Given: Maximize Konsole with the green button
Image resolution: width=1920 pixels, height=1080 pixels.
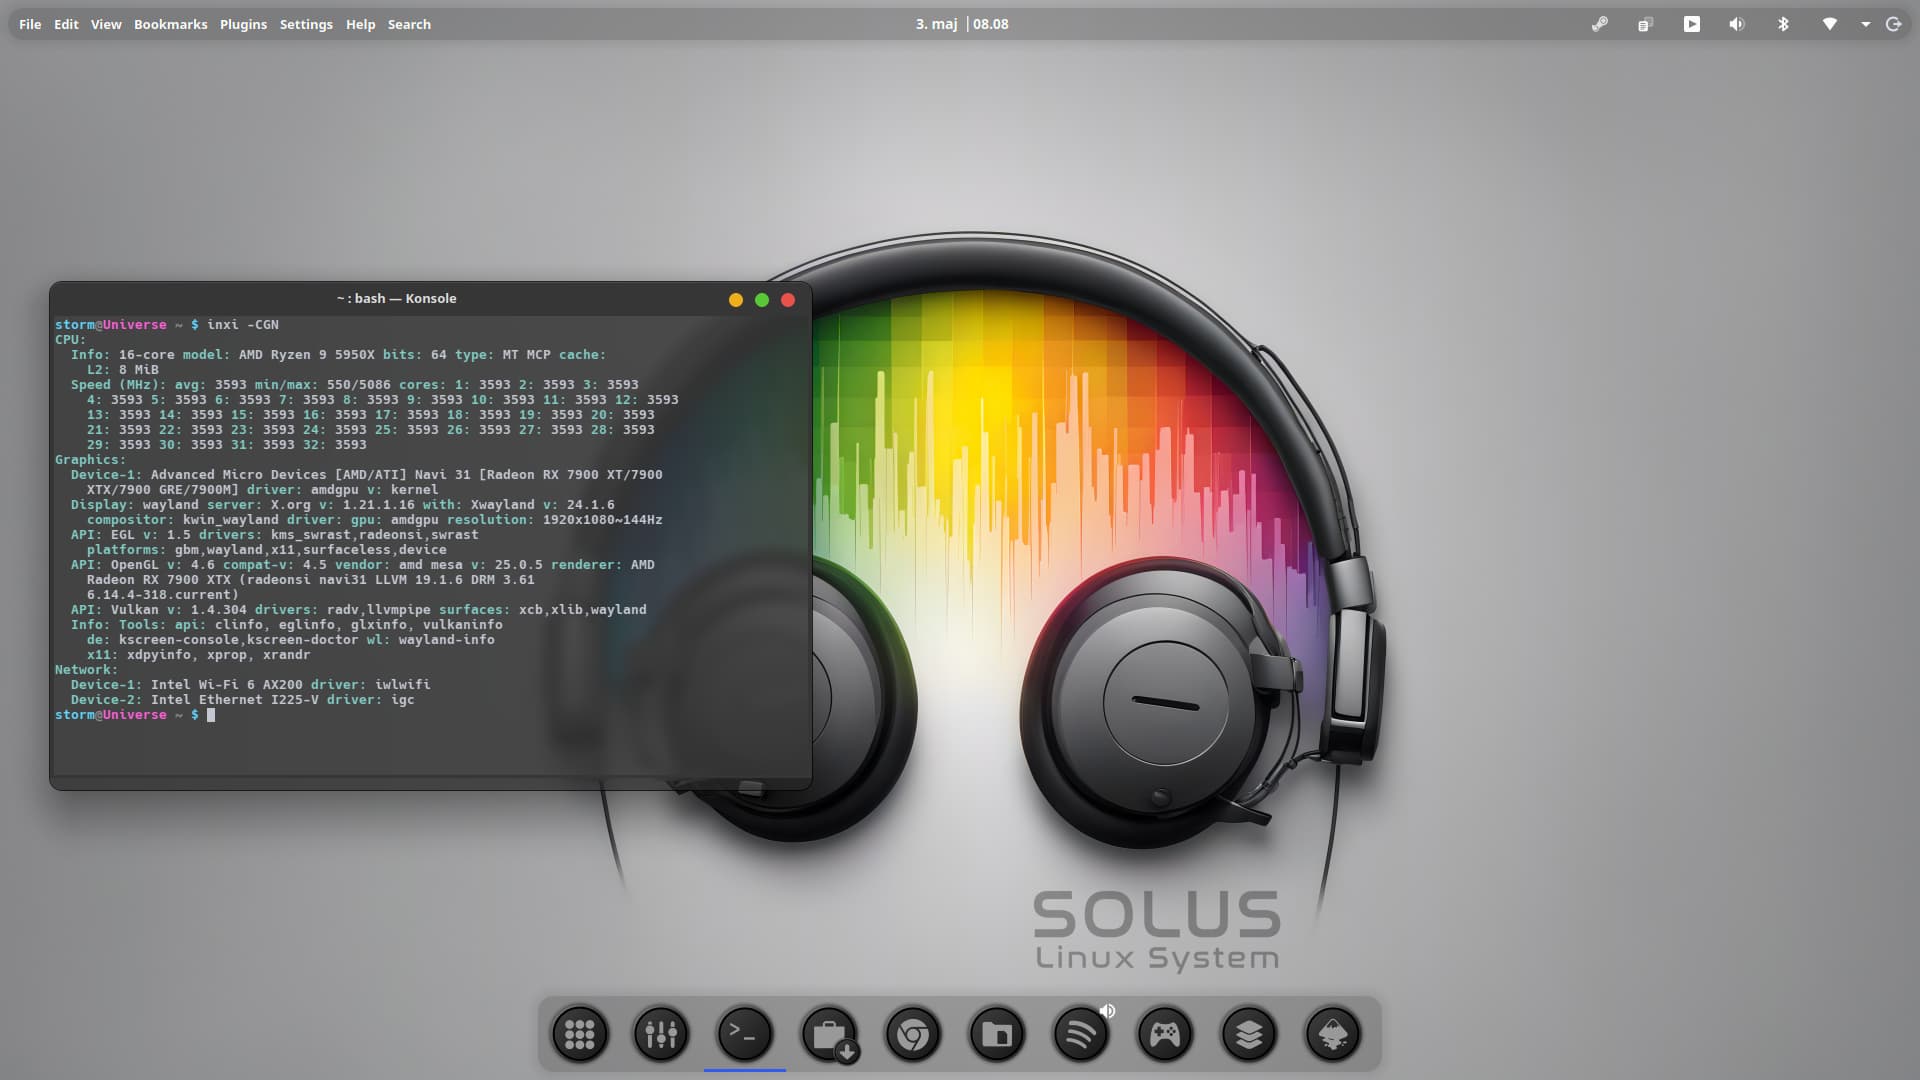Looking at the screenshot, I should tap(762, 300).
